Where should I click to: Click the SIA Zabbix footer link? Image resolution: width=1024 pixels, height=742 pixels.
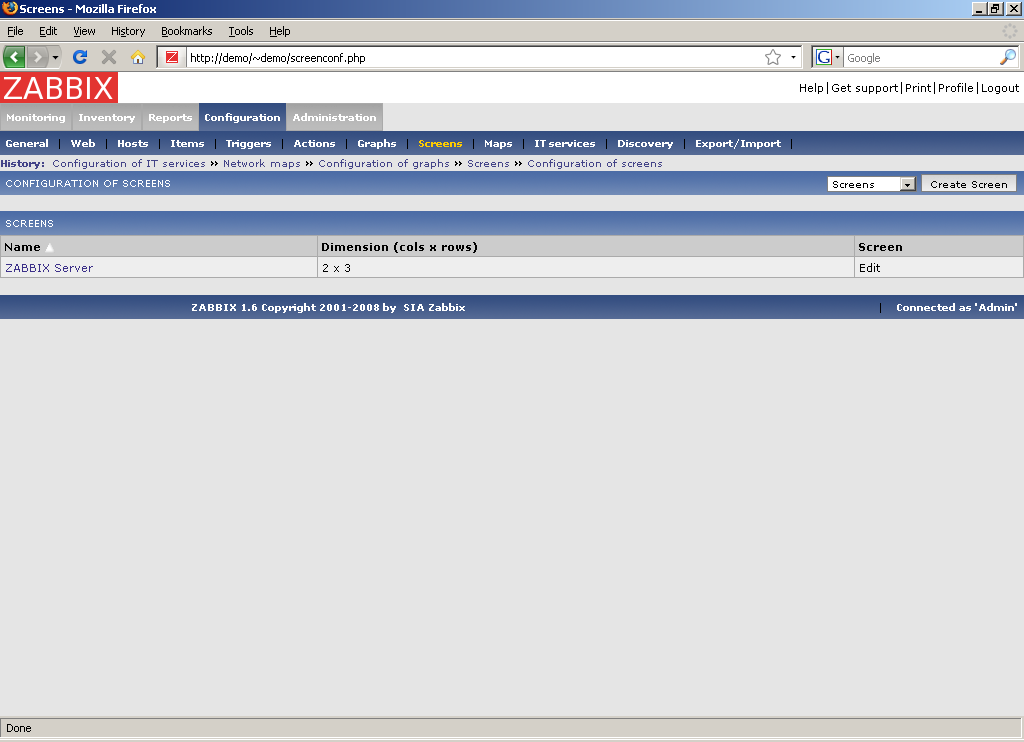(434, 307)
